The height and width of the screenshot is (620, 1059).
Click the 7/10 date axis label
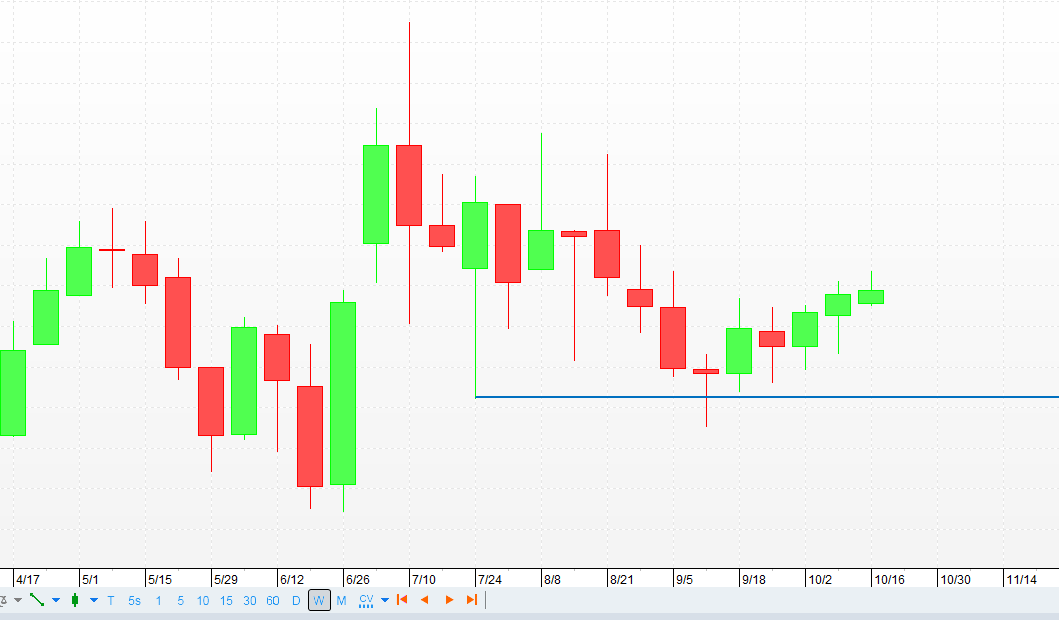tap(423, 579)
